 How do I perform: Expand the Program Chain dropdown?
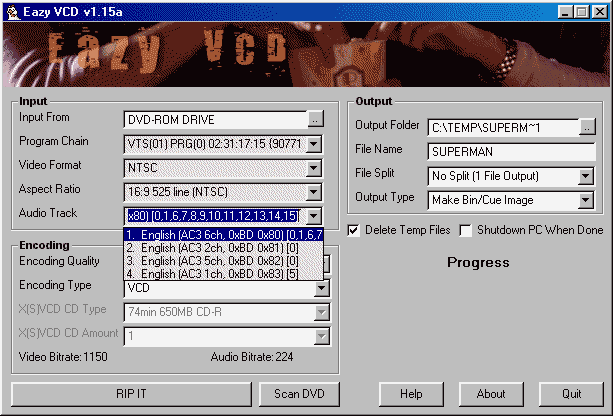click(x=315, y=144)
